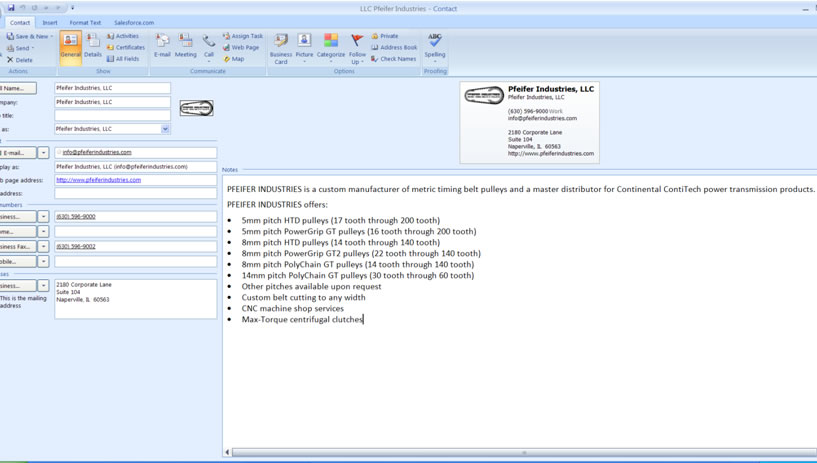Open the Salesforce.com ribbon tab
This screenshot has width=817, height=463.
tap(134, 22)
